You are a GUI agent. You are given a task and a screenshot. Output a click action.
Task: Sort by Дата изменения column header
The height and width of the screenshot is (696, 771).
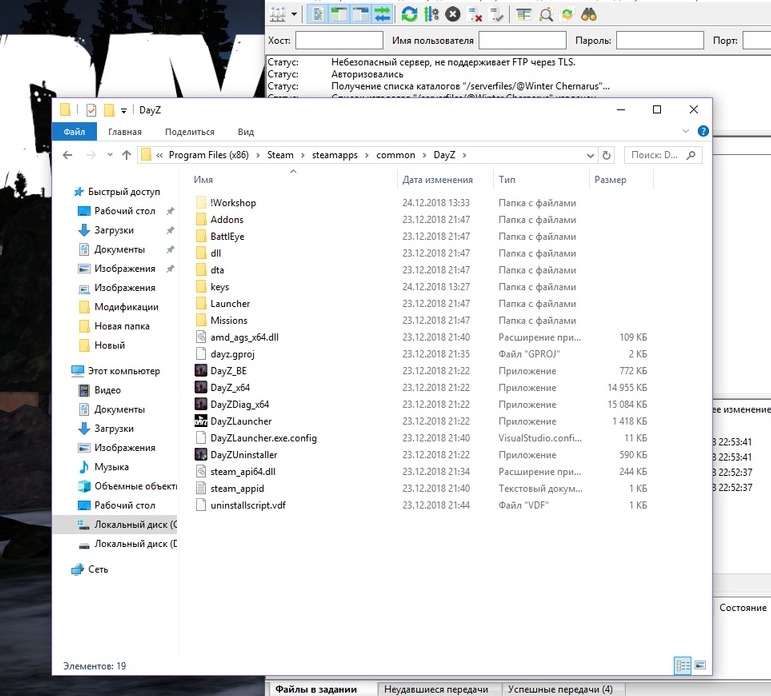(x=438, y=180)
